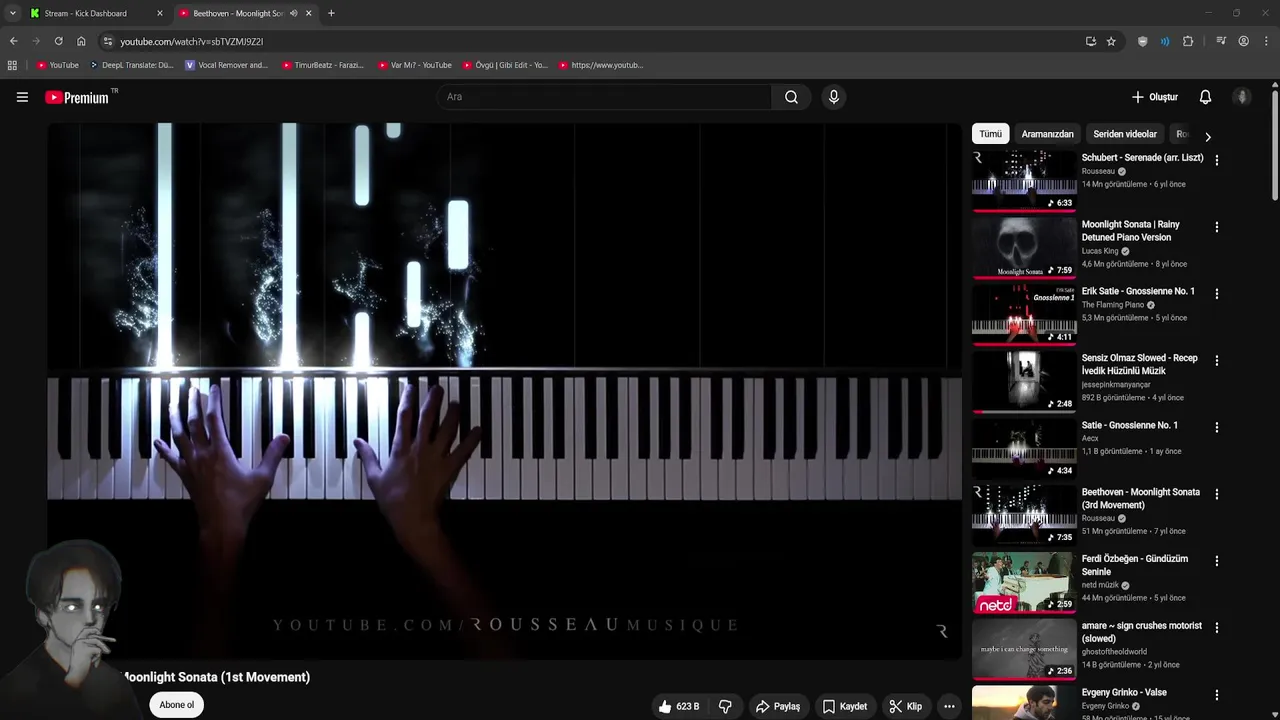Subscribe using Abone ol button
The width and height of the screenshot is (1280, 720).
pyautogui.click(x=176, y=705)
